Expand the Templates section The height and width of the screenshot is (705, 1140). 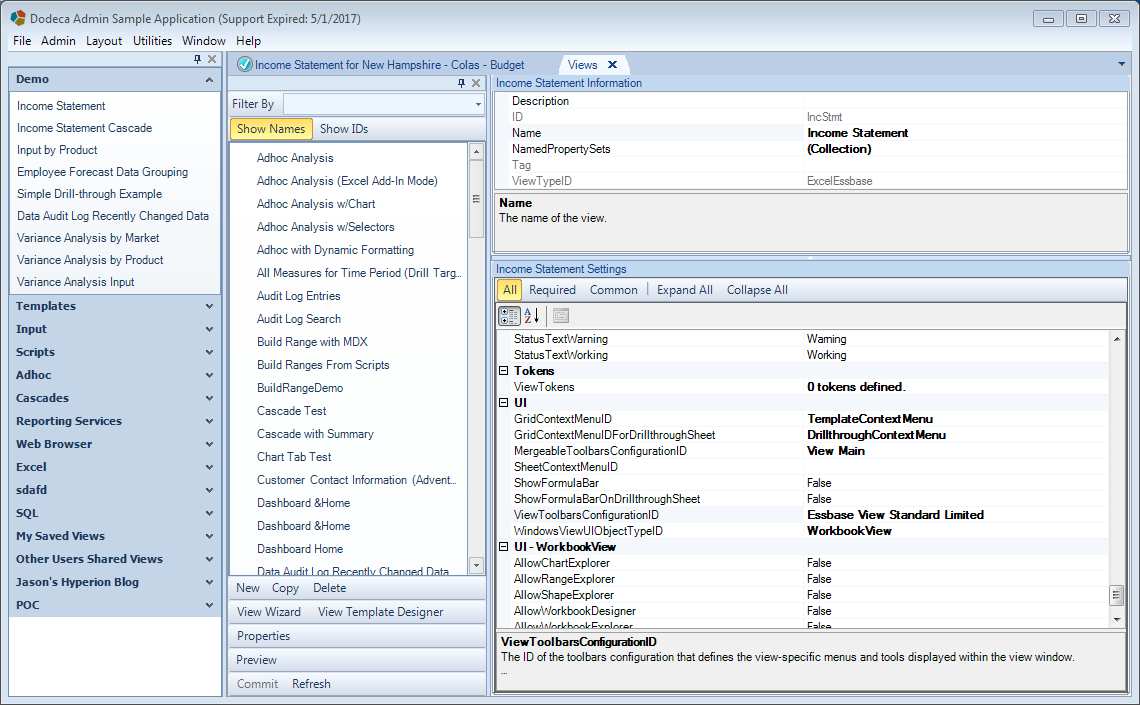coord(114,306)
